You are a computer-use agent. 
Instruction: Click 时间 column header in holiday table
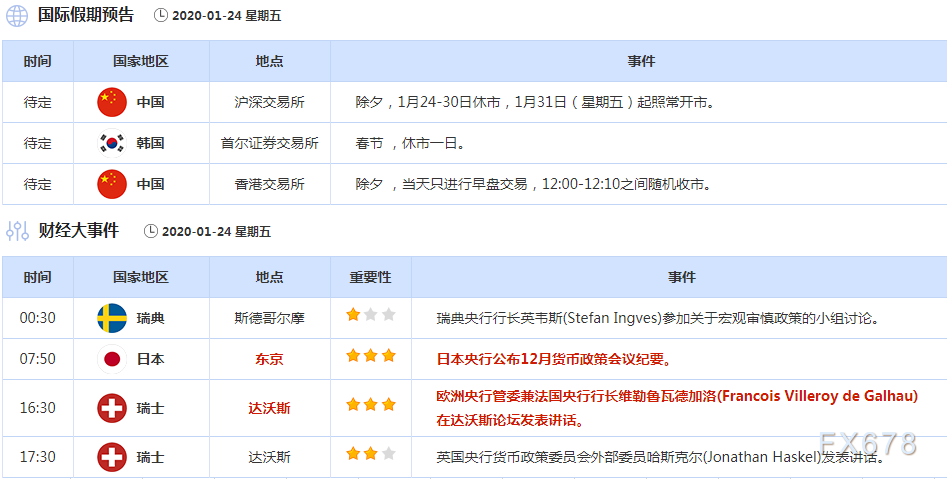[37, 61]
